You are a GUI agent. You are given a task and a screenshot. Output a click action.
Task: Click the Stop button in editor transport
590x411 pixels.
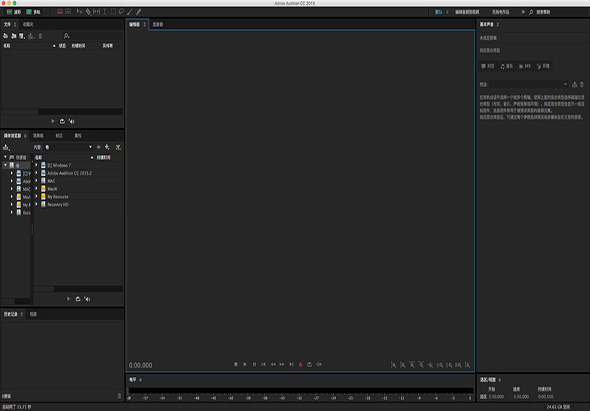point(236,364)
